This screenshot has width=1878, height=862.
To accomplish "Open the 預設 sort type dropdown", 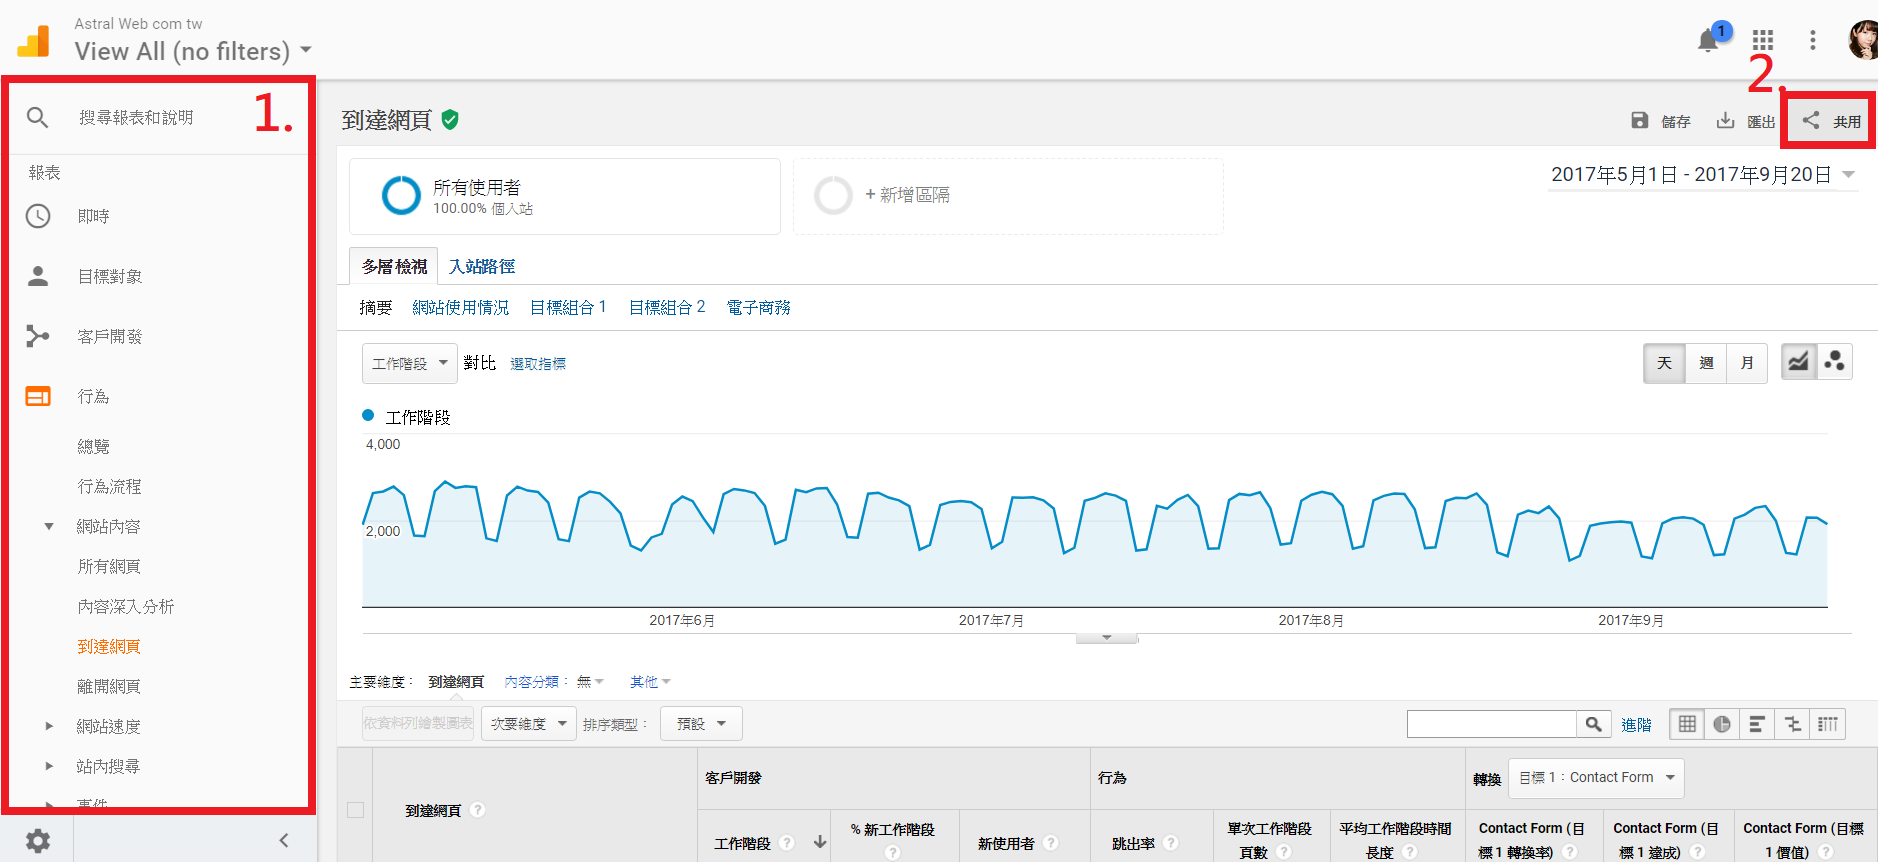I will pyautogui.click(x=701, y=724).
